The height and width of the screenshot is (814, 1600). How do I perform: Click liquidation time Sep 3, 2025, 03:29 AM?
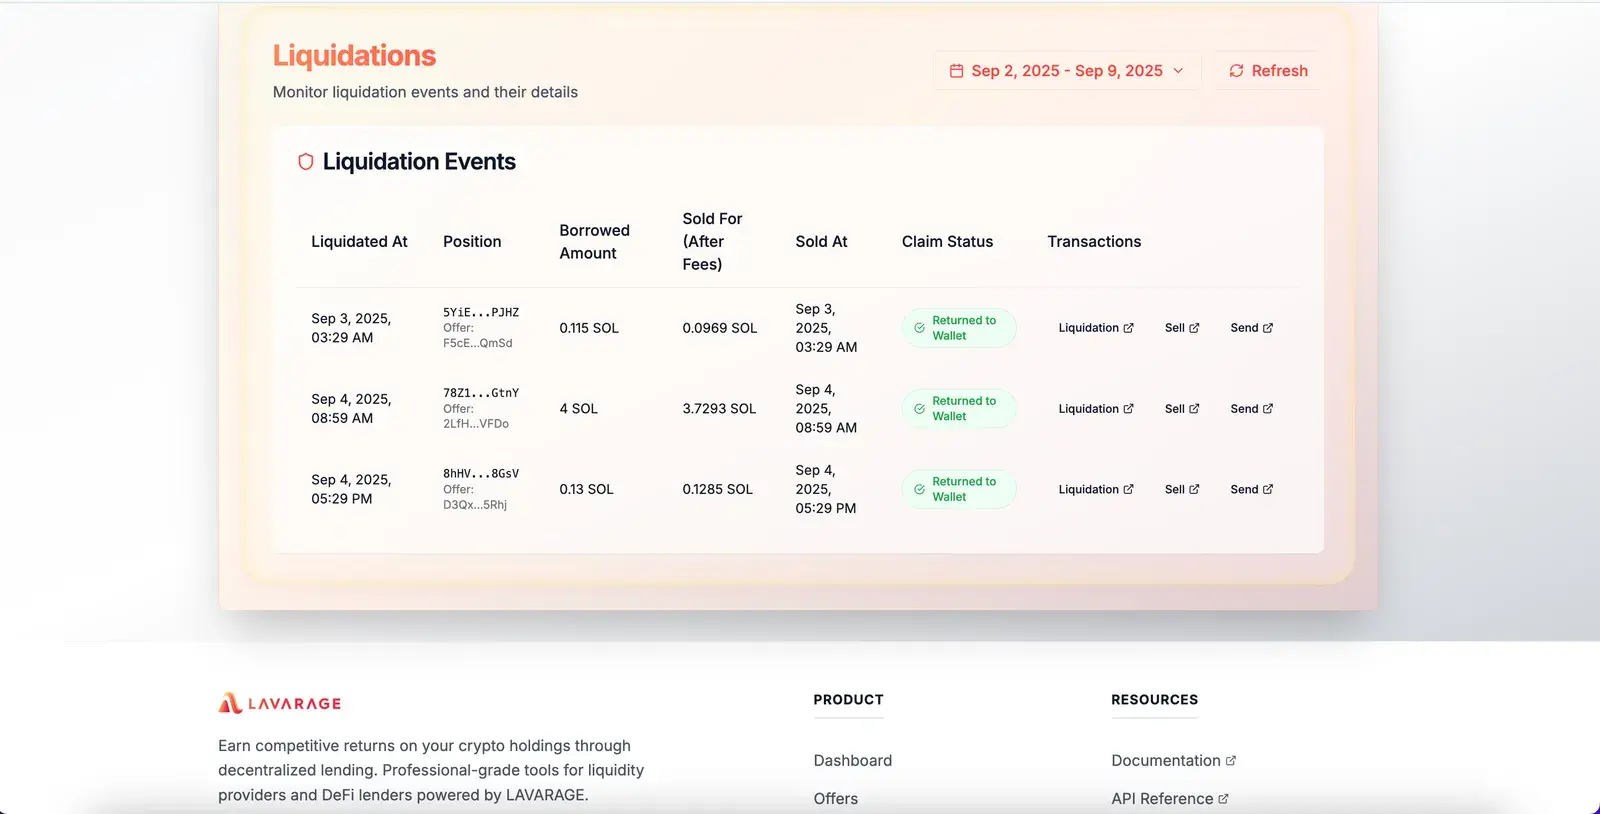(351, 328)
